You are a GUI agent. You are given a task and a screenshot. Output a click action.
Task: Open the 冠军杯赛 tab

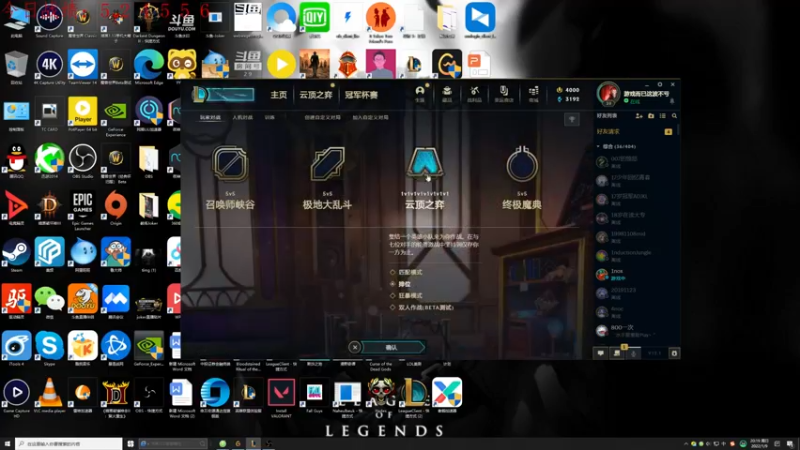point(361,95)
